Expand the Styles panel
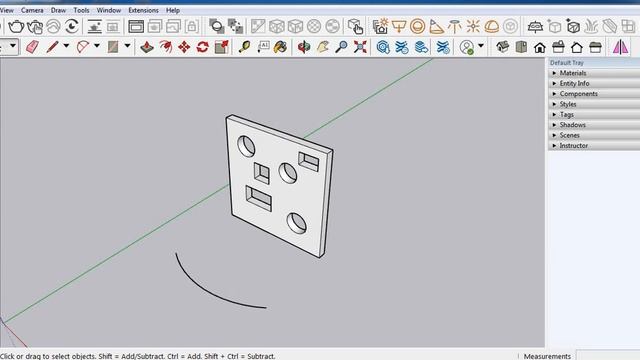This screenshot has width=640, height=360. click(594, 104)
